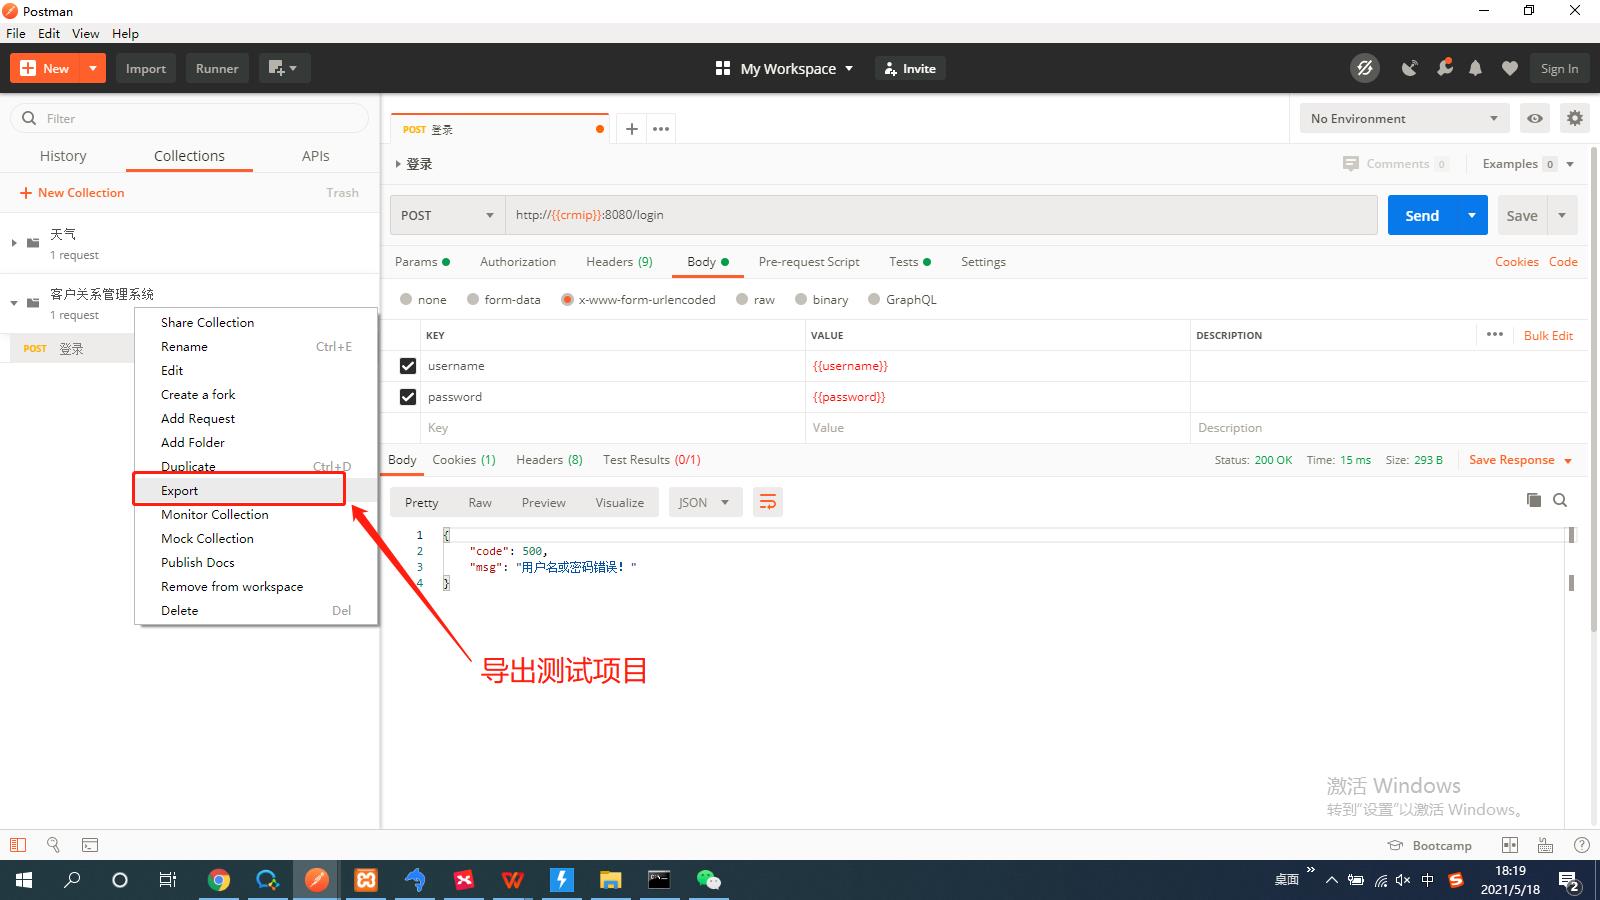Open File Explorer from the taskbar
The height and width of the screenshot is (900, 1600).
(610, 880)
